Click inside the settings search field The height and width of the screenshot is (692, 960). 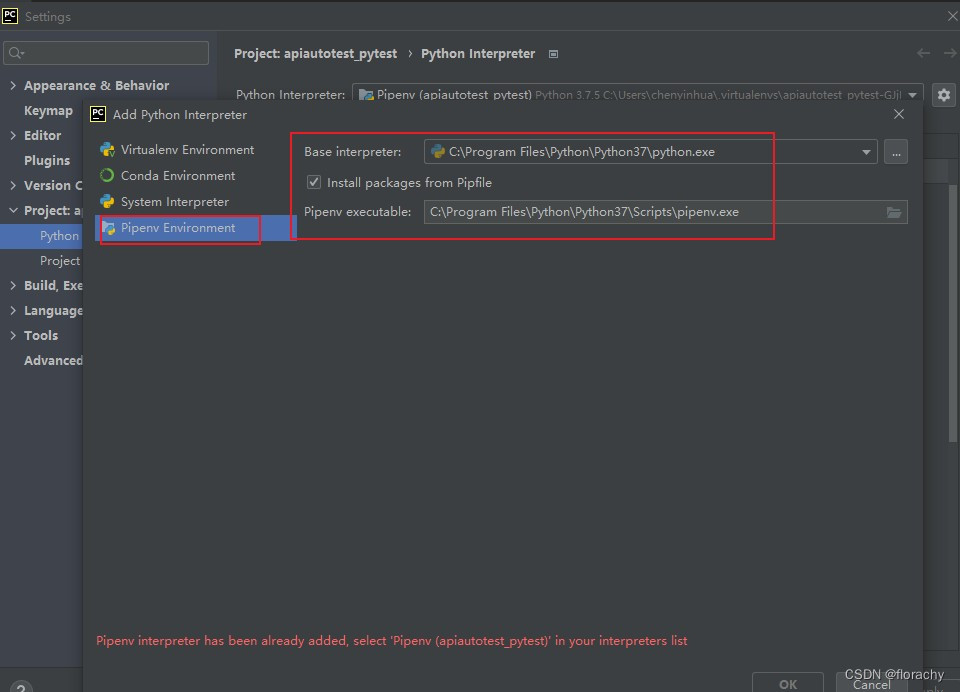click(x=106, y=52)
